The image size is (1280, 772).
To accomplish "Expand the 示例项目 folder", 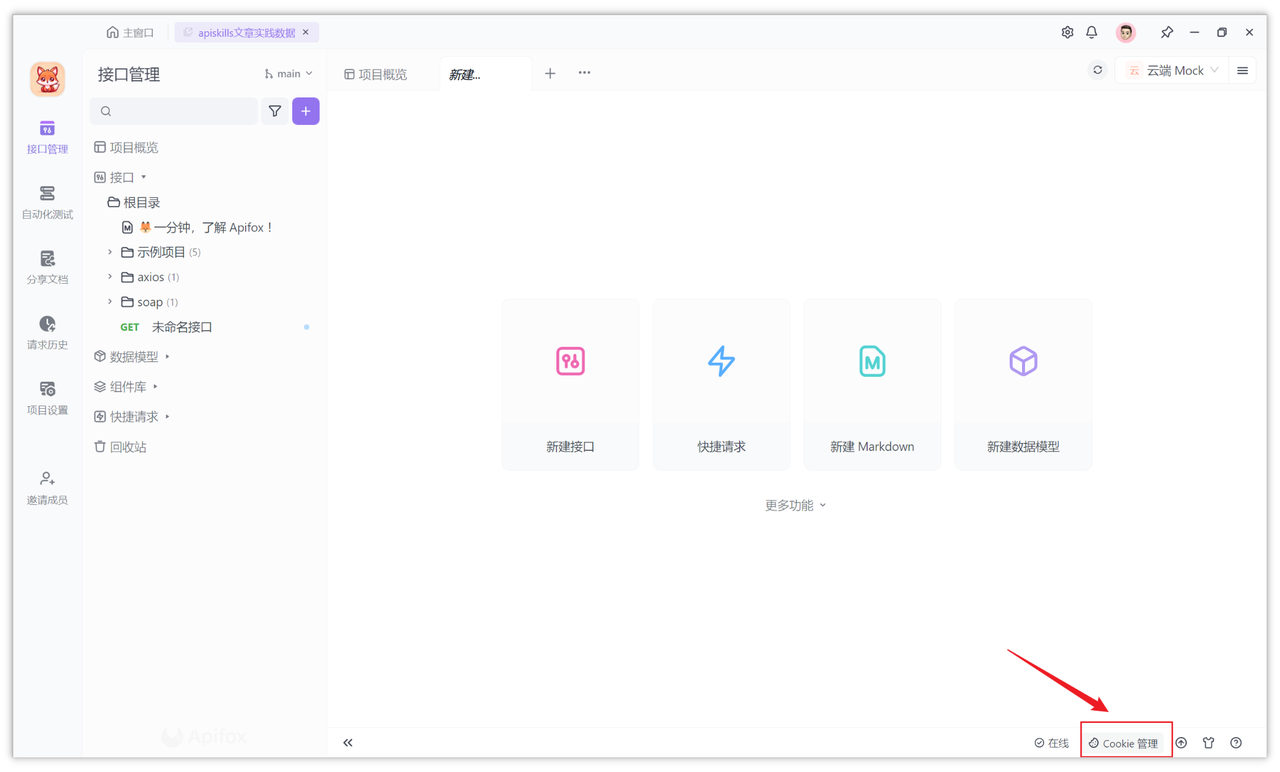I will [x=110, y=252].
